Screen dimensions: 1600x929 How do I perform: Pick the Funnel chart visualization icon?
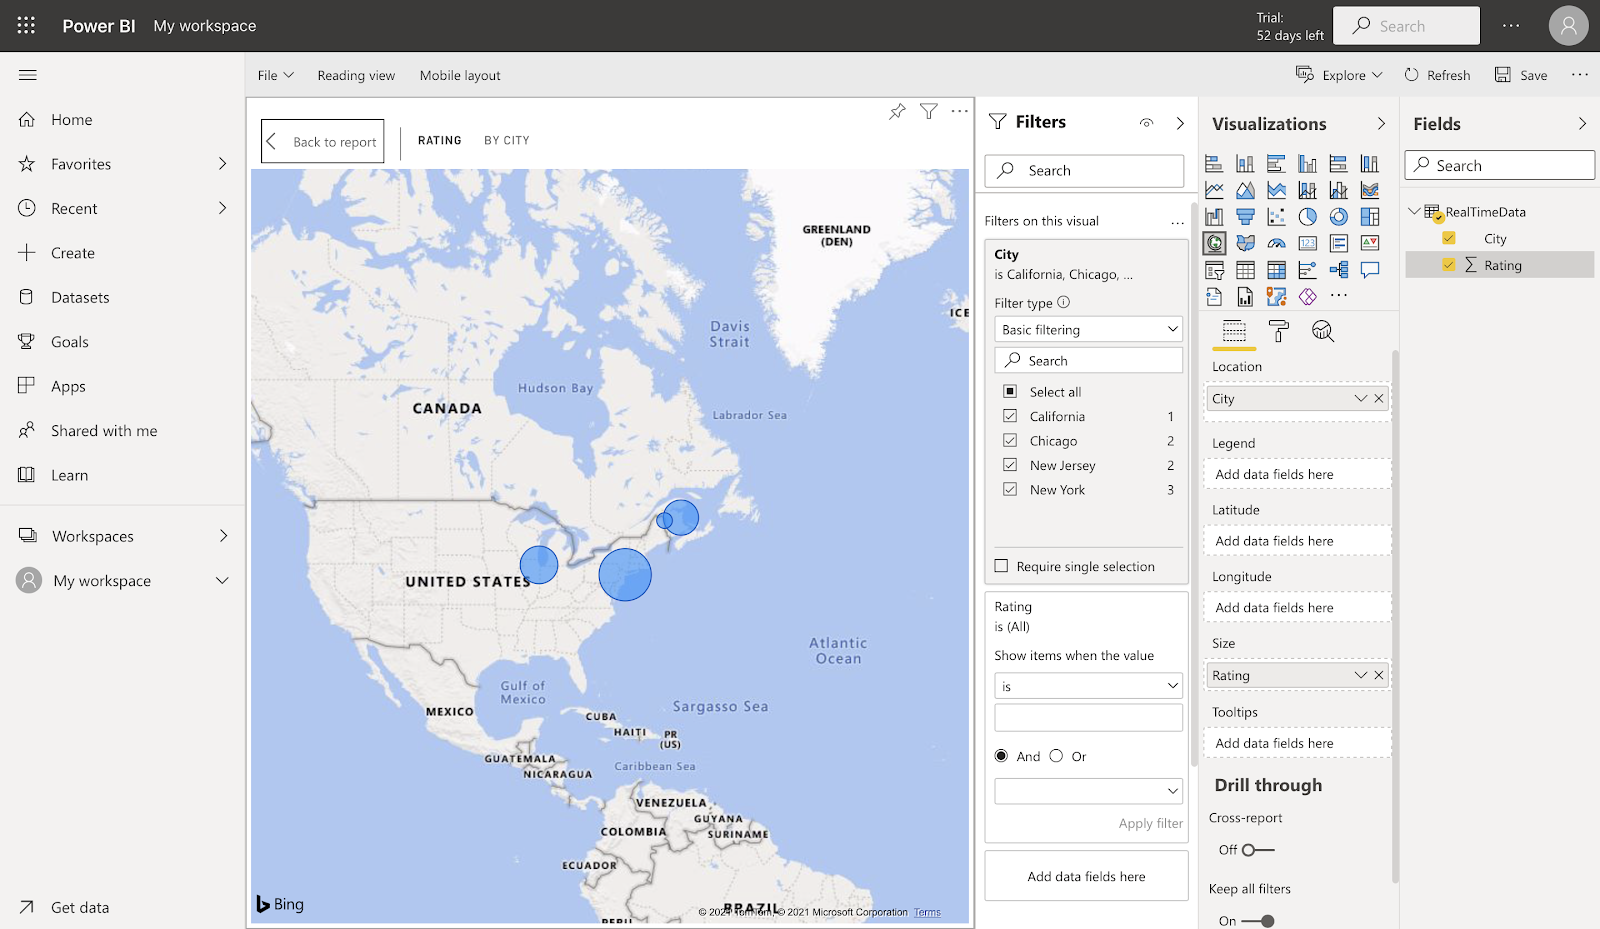[1245, 217]
